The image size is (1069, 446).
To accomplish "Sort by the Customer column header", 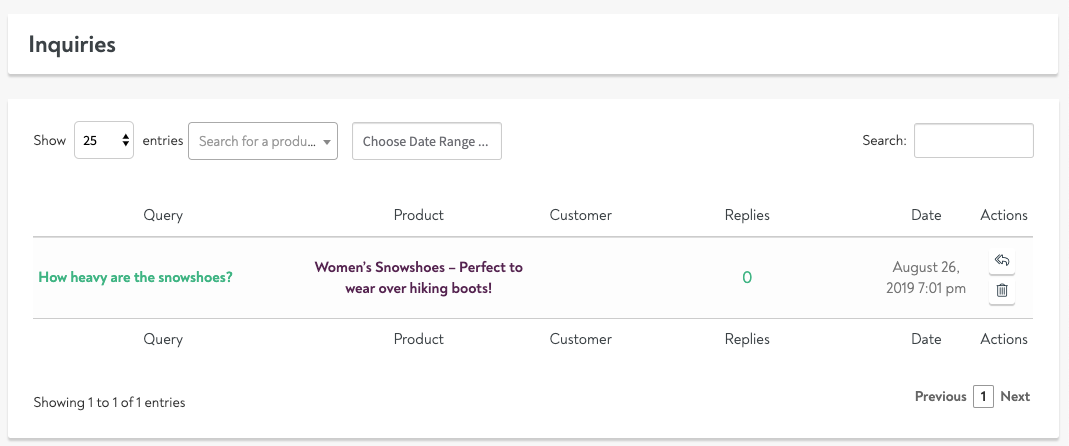I will (x=580, y=215).
